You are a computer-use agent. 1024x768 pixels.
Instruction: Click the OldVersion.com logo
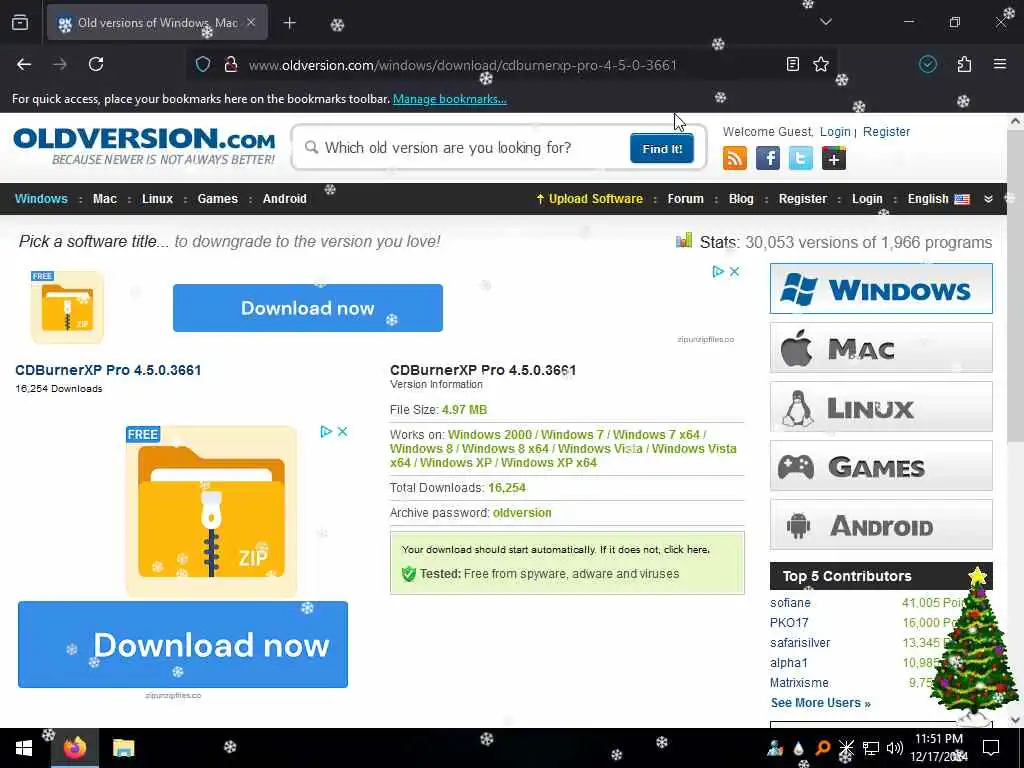(144, 146)
